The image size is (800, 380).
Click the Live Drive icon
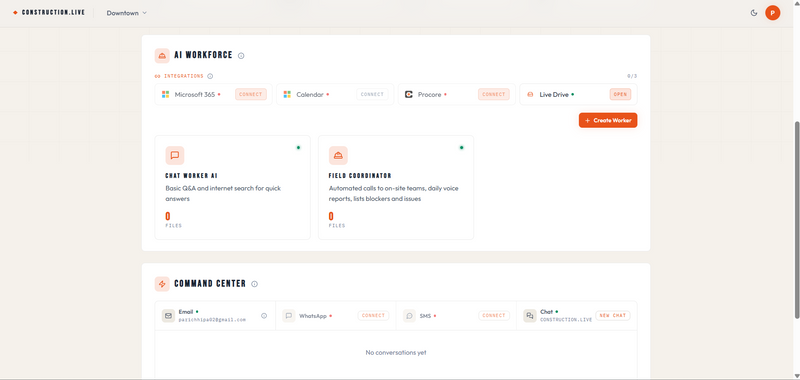530,94
